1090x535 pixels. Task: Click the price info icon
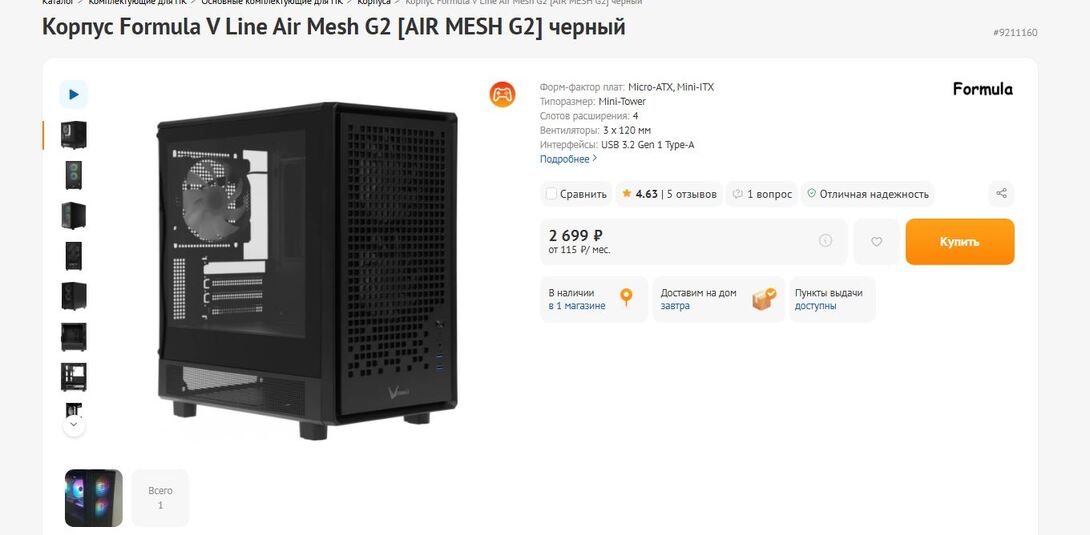coord(825,241)
